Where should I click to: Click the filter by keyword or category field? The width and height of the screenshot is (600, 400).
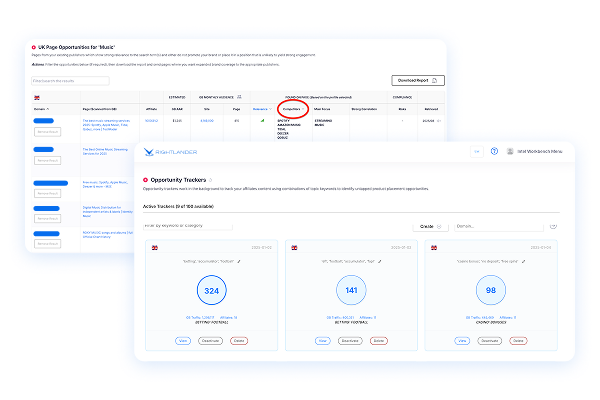pyautogui.click(x=188, y=226)
